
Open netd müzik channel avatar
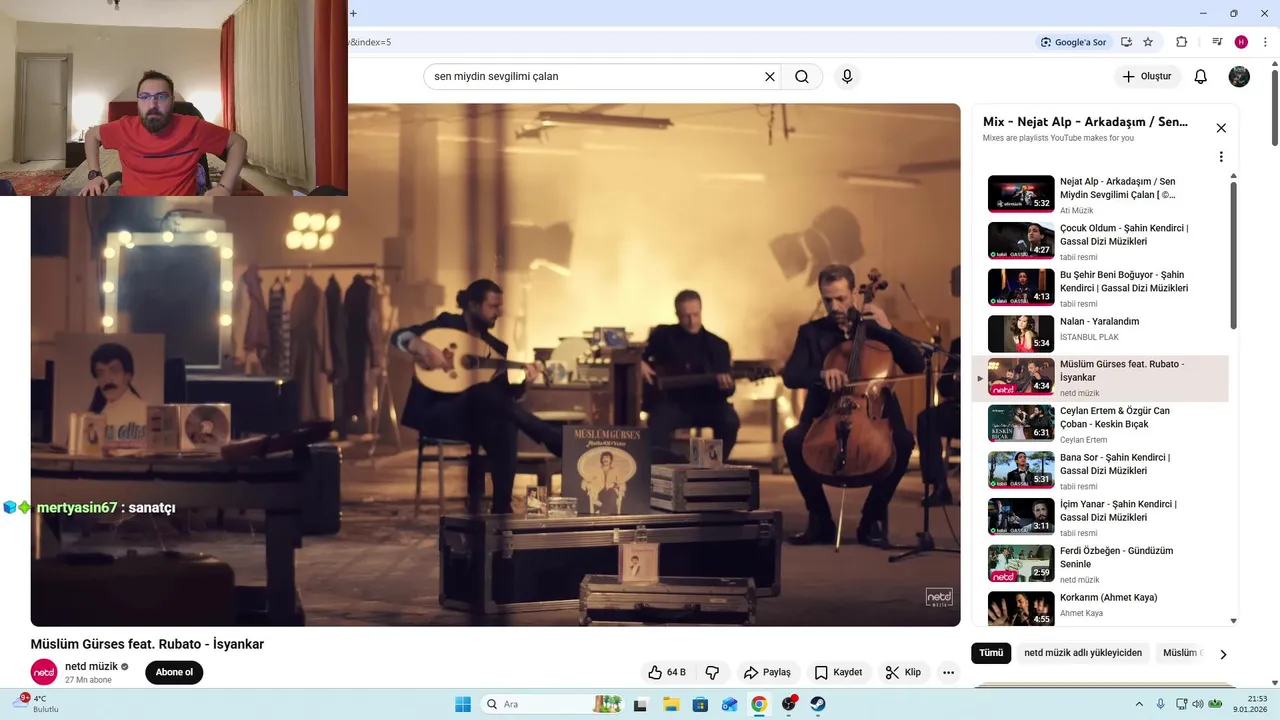(x=44, y=672)
